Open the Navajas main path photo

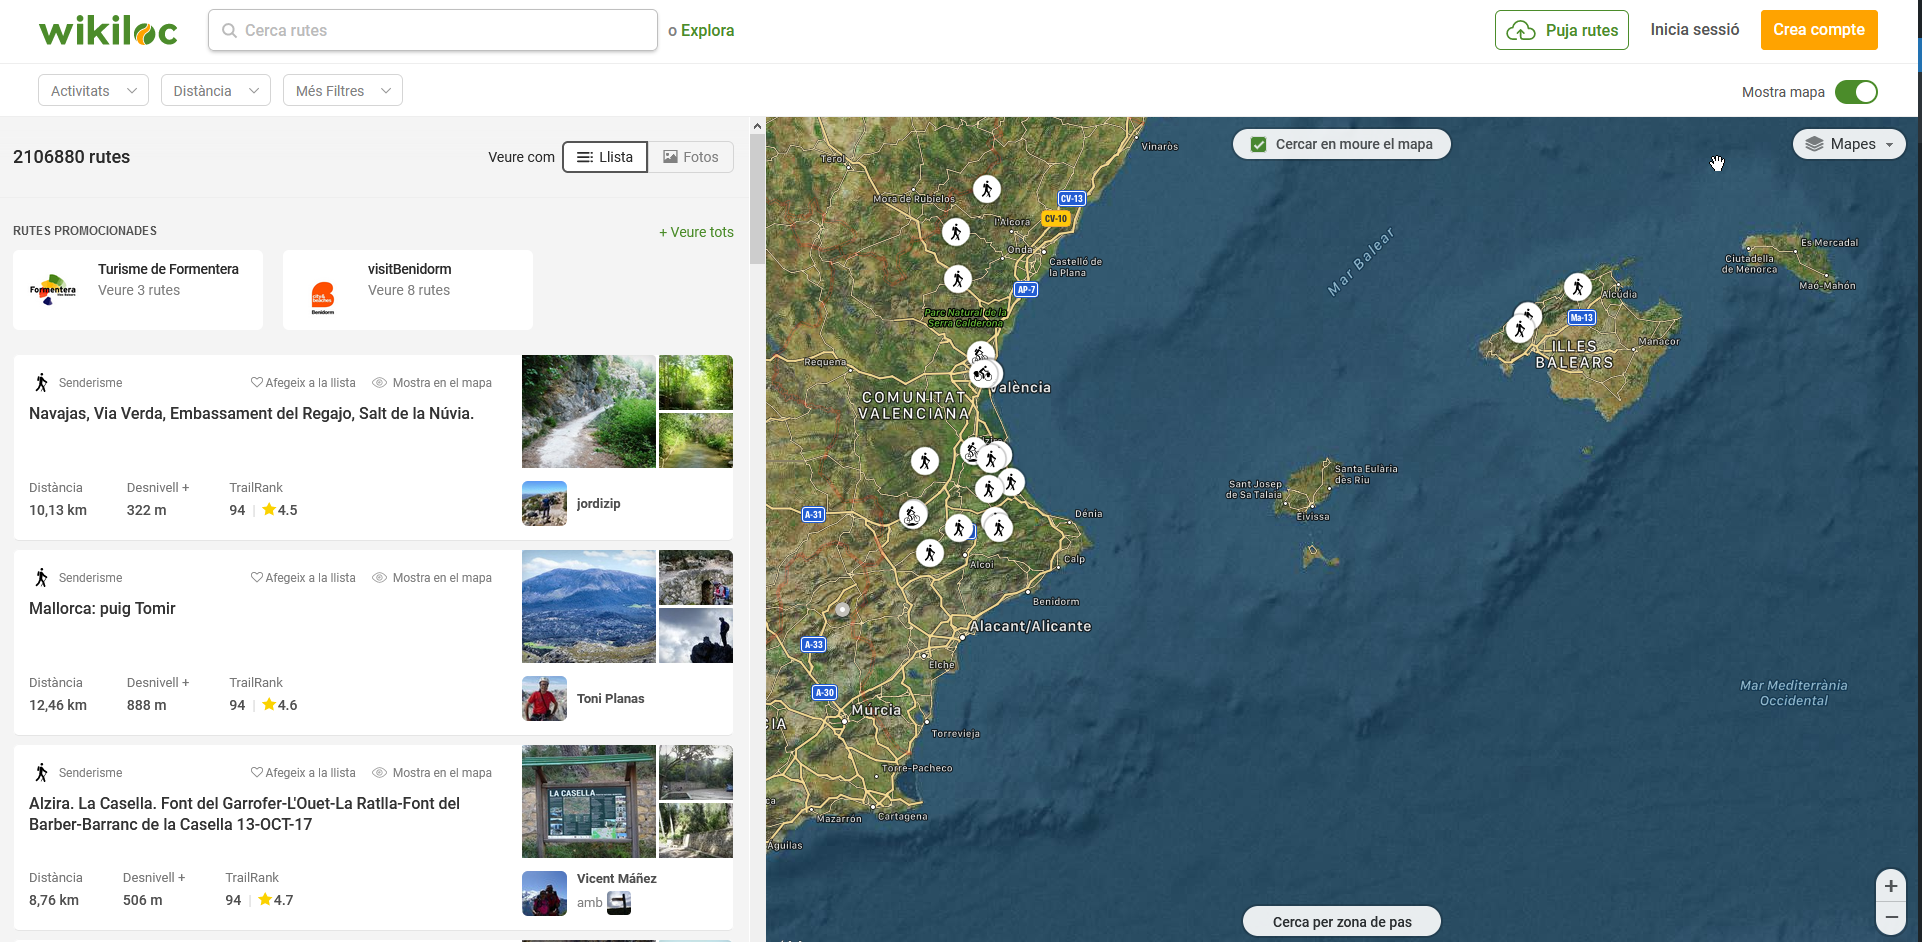click(x=589, y=411)
